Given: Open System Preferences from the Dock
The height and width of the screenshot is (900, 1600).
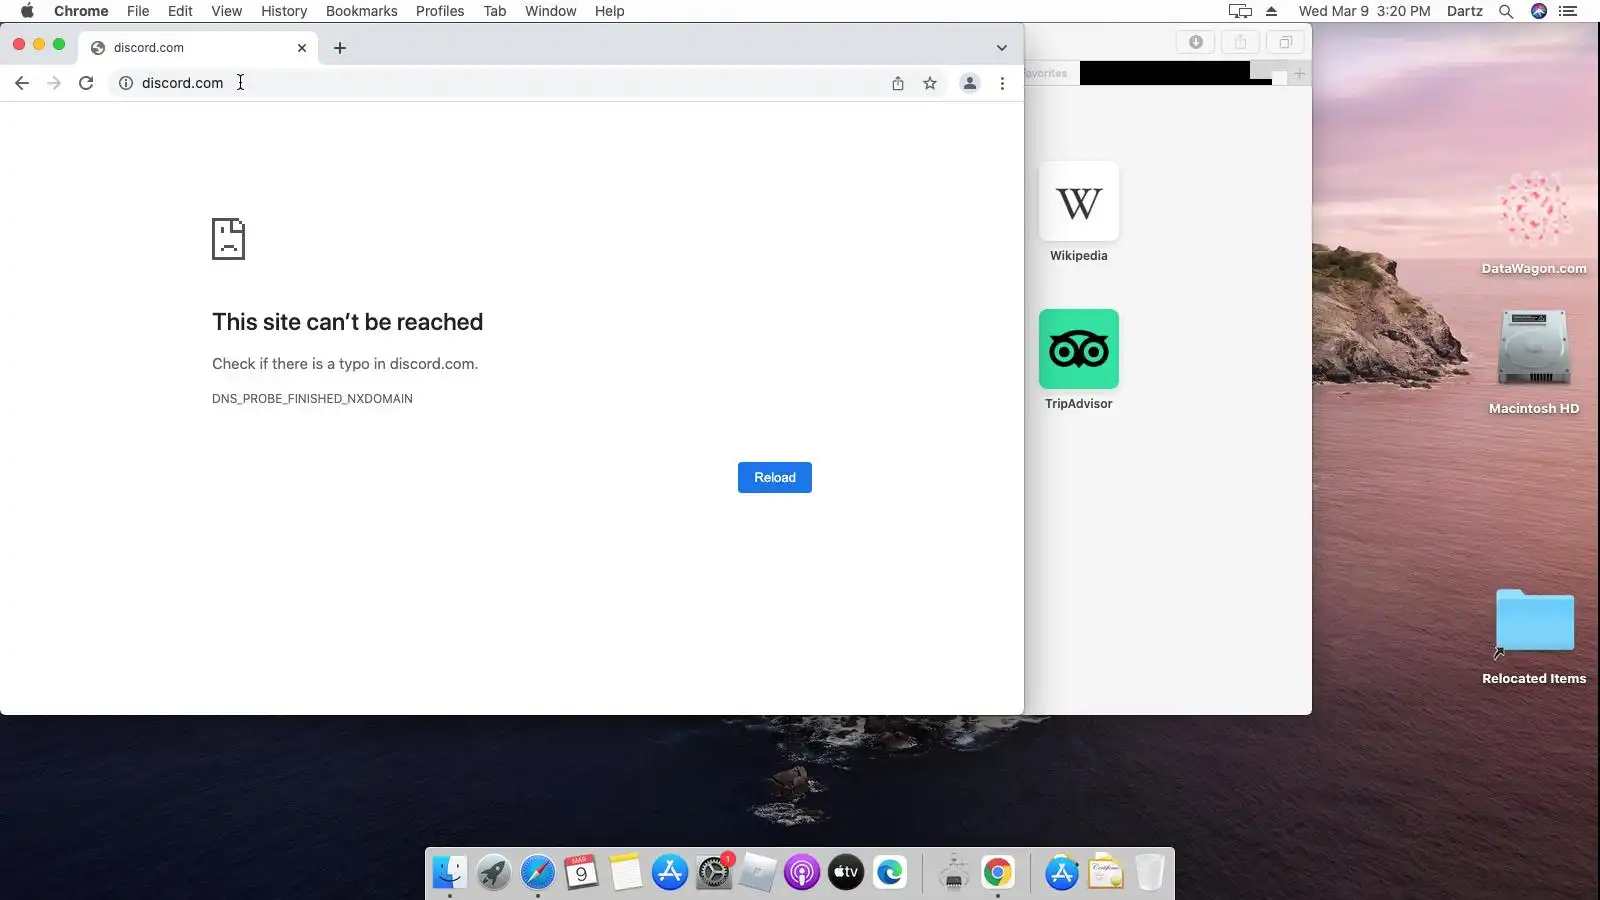Looking at the screenshot, I should click(x=714, y=873).
